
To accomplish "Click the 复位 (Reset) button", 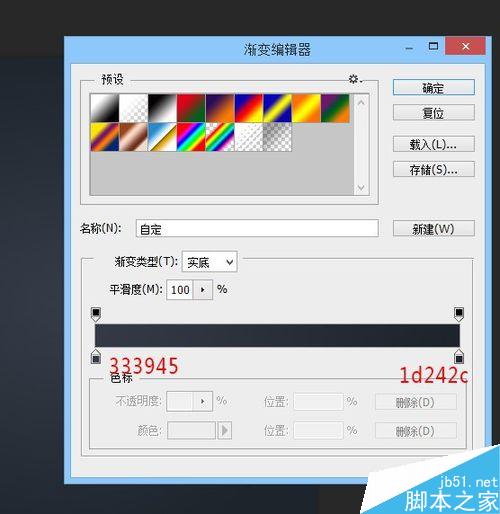I will [x=434, y=113].
